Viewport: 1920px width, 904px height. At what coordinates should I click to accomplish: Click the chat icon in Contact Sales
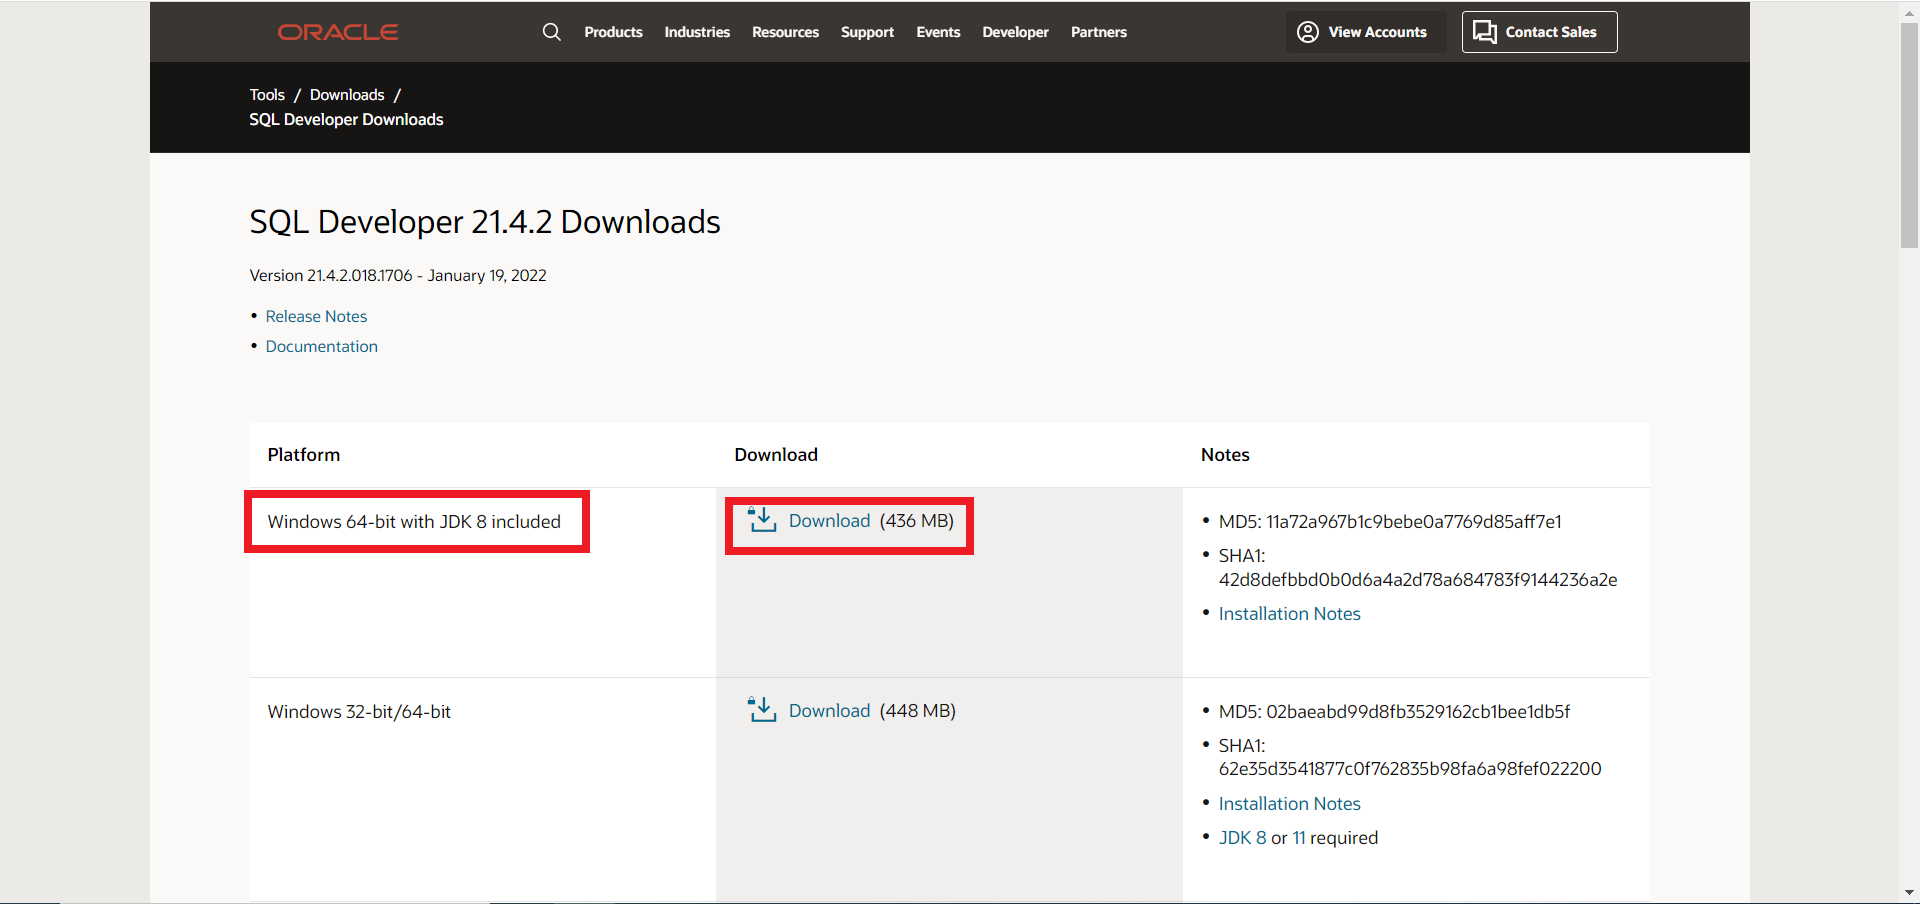[1485, 32]
